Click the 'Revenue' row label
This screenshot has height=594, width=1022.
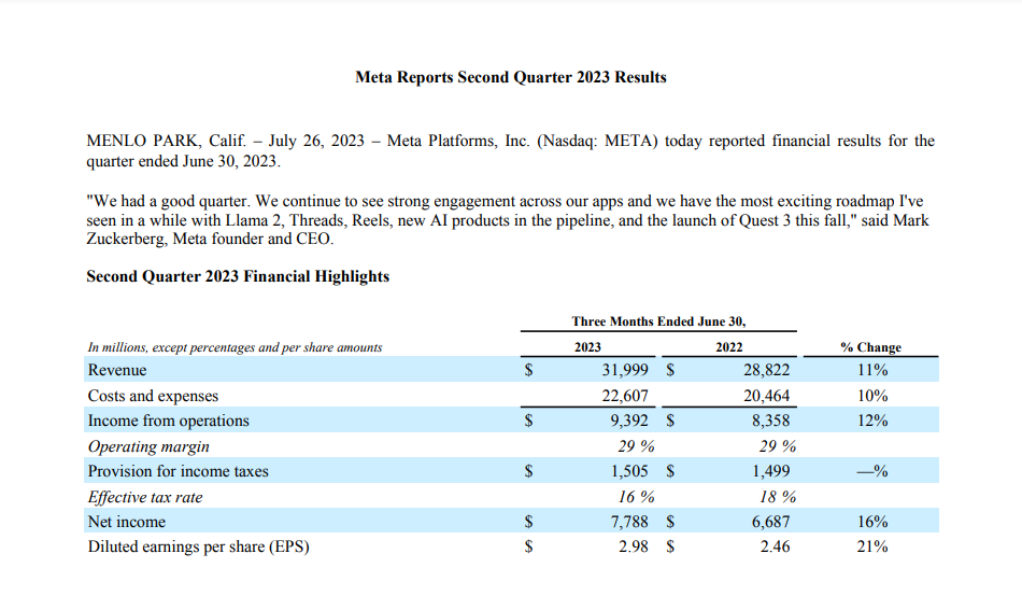[117, 370]
